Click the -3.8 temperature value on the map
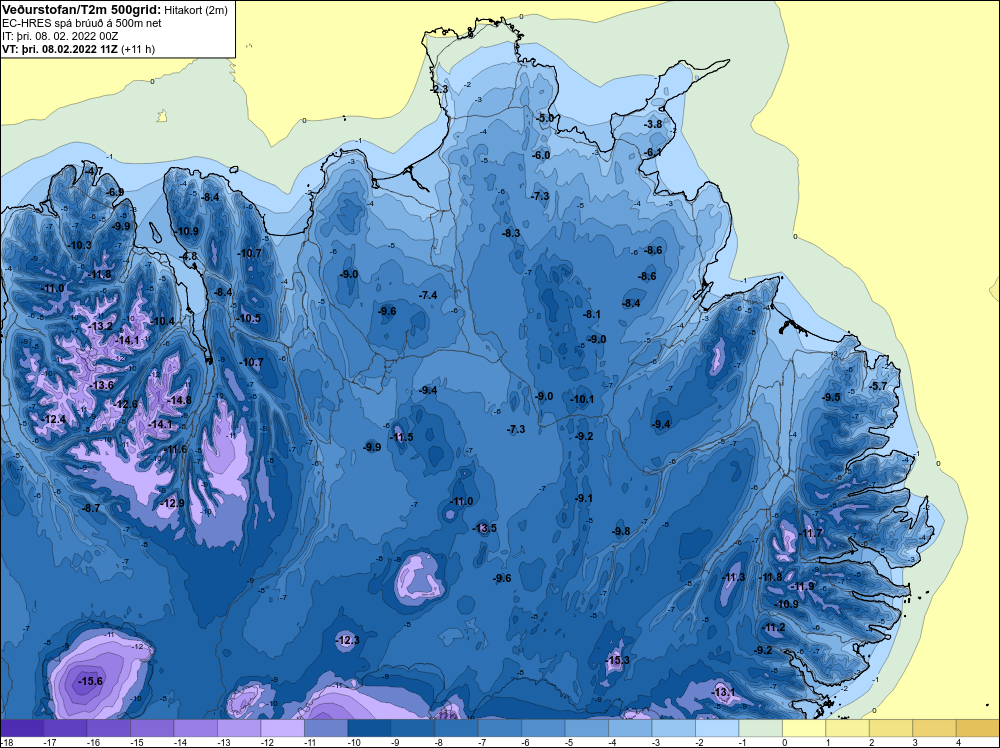1000x748 pixels. (653, 124)
